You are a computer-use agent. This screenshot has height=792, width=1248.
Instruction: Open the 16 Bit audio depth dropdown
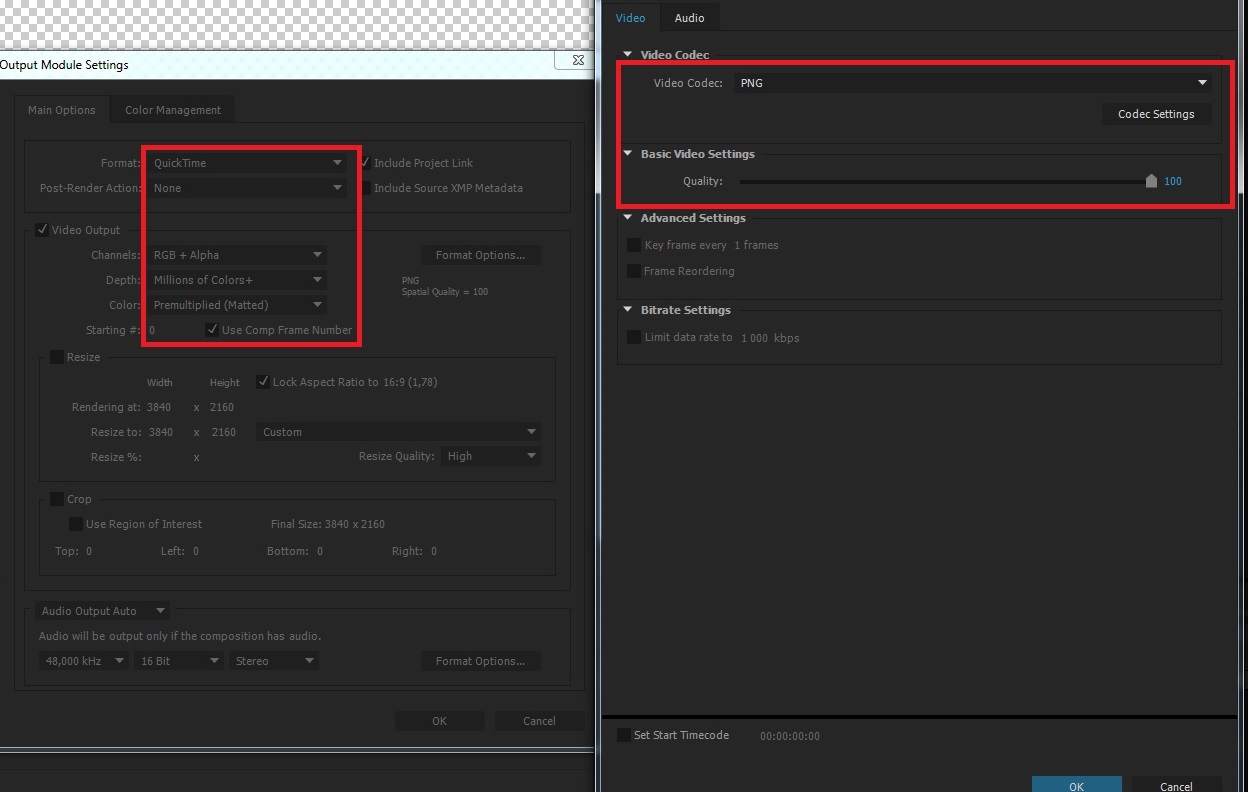[179, 661]
